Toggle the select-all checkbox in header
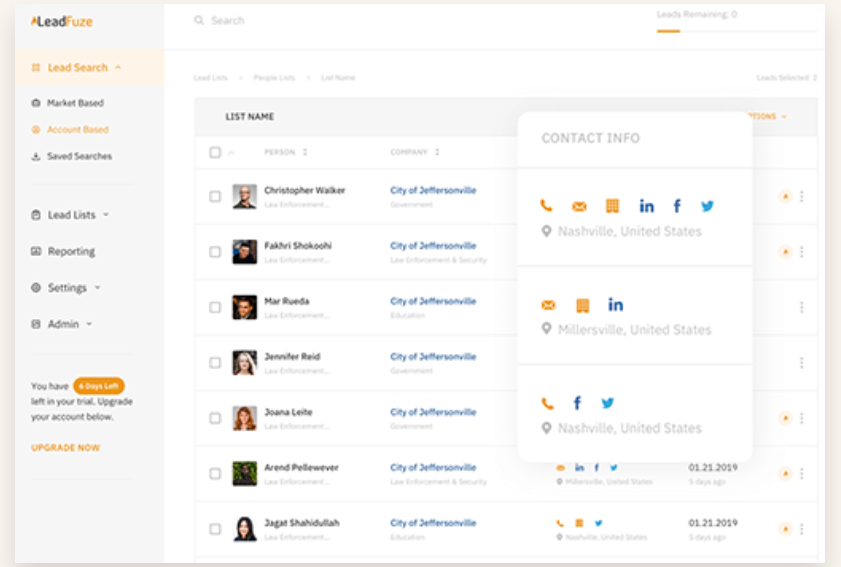Image resolution: width=841 pixels, height=567 pixels. click(x=215, y=152)
